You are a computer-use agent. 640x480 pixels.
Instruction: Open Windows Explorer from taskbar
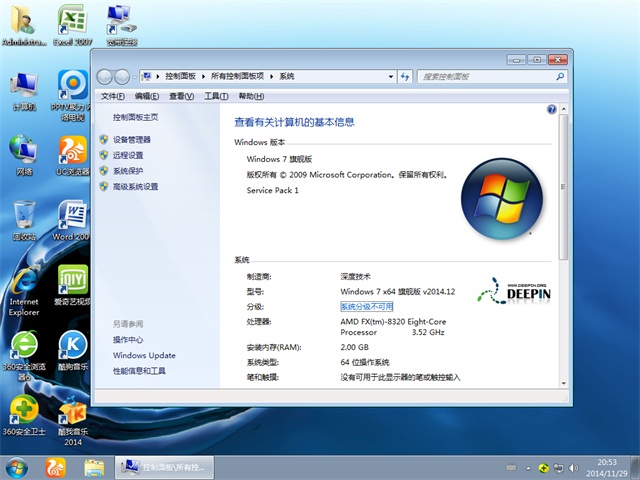pos(94,468)
